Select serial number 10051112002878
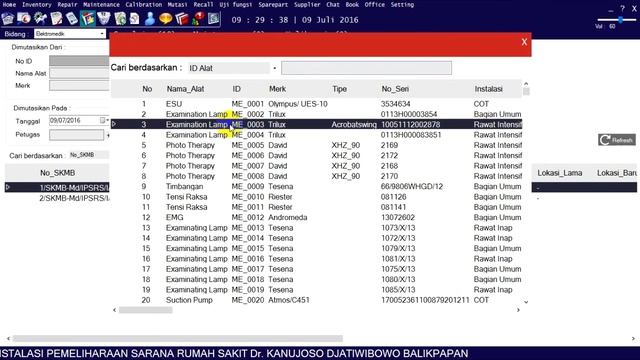 click(410, 124)
